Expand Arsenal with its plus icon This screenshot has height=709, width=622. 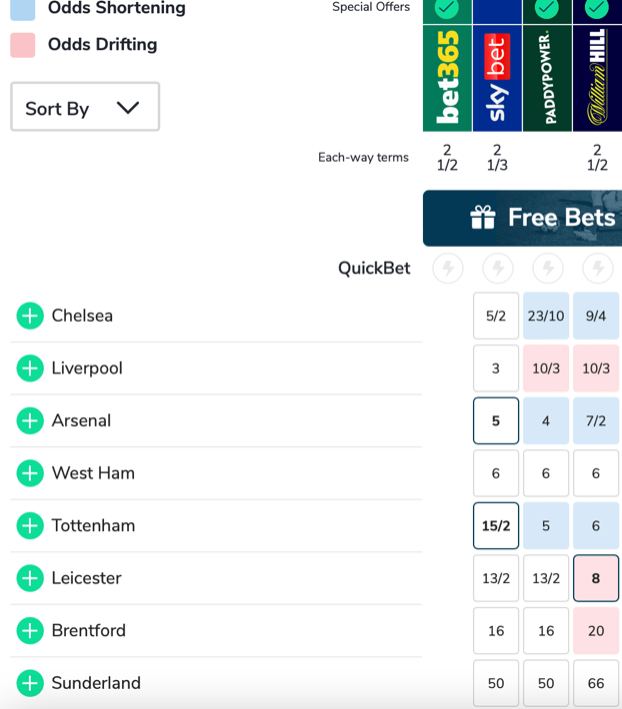30,421
